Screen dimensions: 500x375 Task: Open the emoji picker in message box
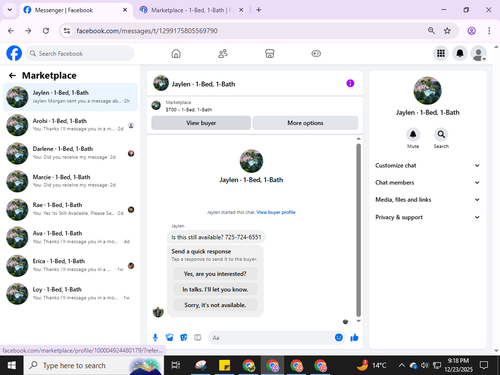[339, 337]
